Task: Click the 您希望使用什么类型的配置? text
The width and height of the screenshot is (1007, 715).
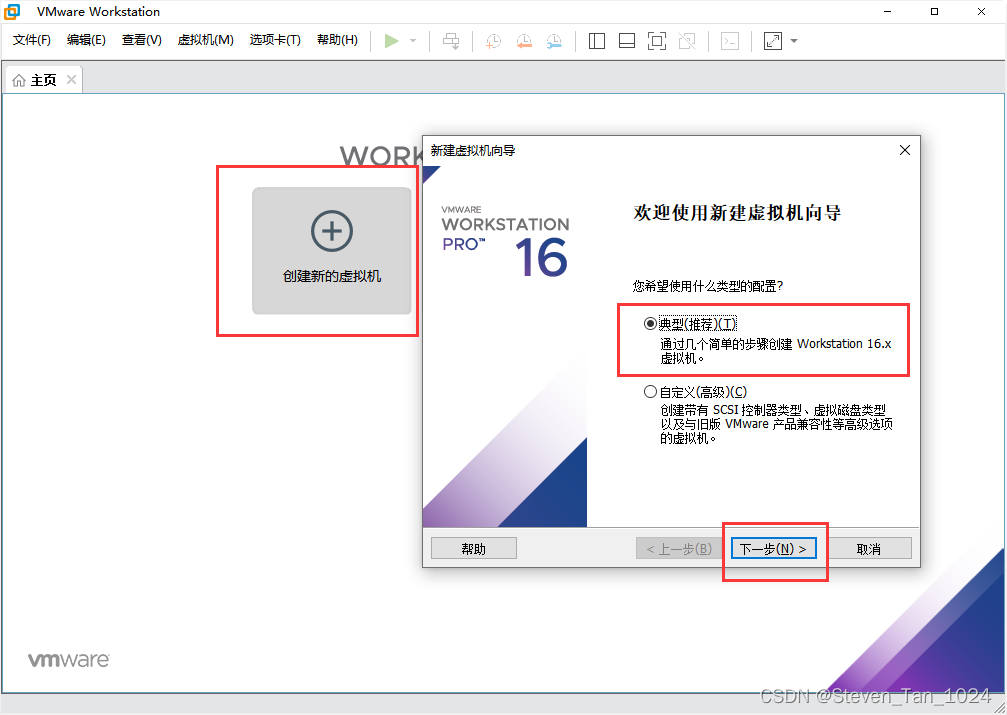Action: pos(708,286)
